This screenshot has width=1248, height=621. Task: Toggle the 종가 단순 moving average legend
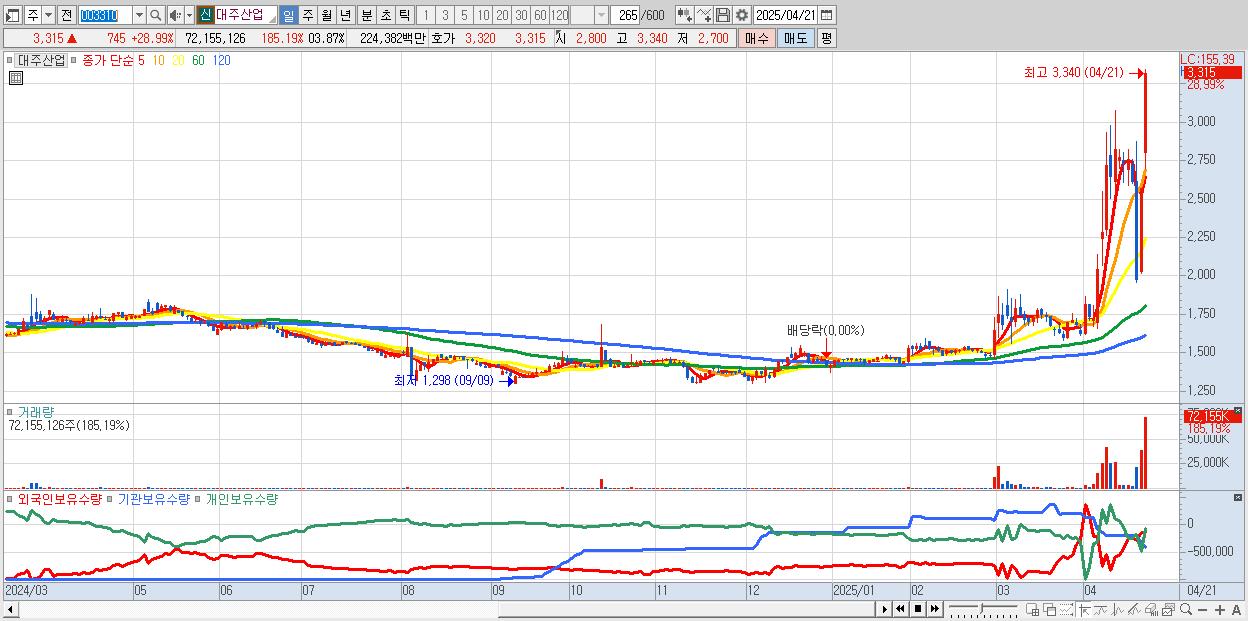(x=76, y=60)
